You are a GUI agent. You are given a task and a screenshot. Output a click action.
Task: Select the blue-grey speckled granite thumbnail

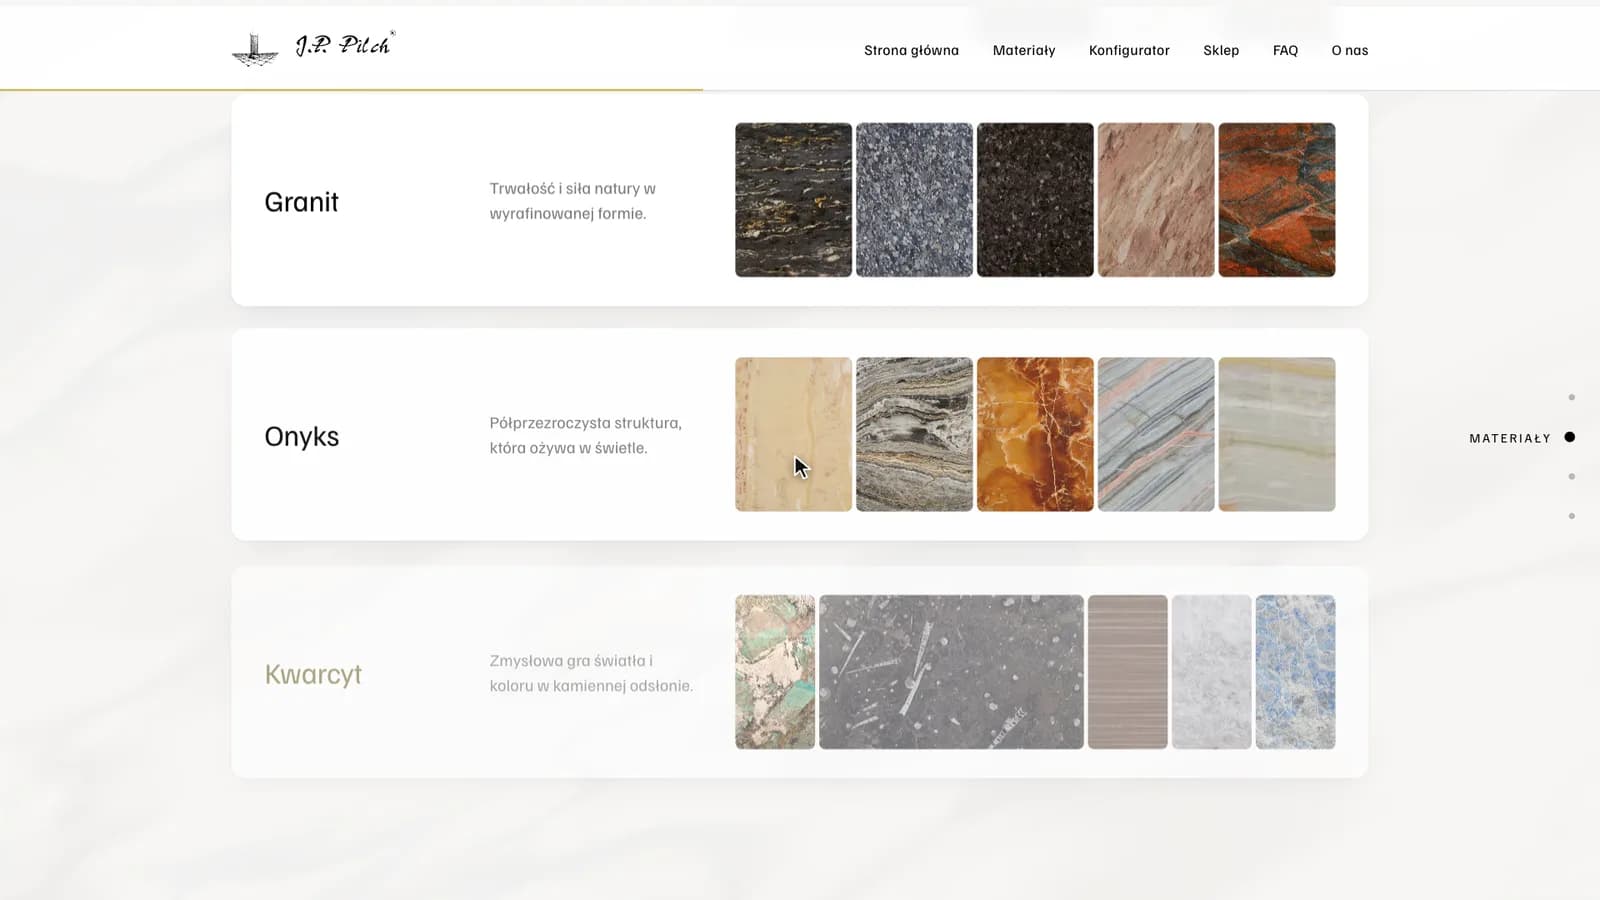(x=914, y=200)
